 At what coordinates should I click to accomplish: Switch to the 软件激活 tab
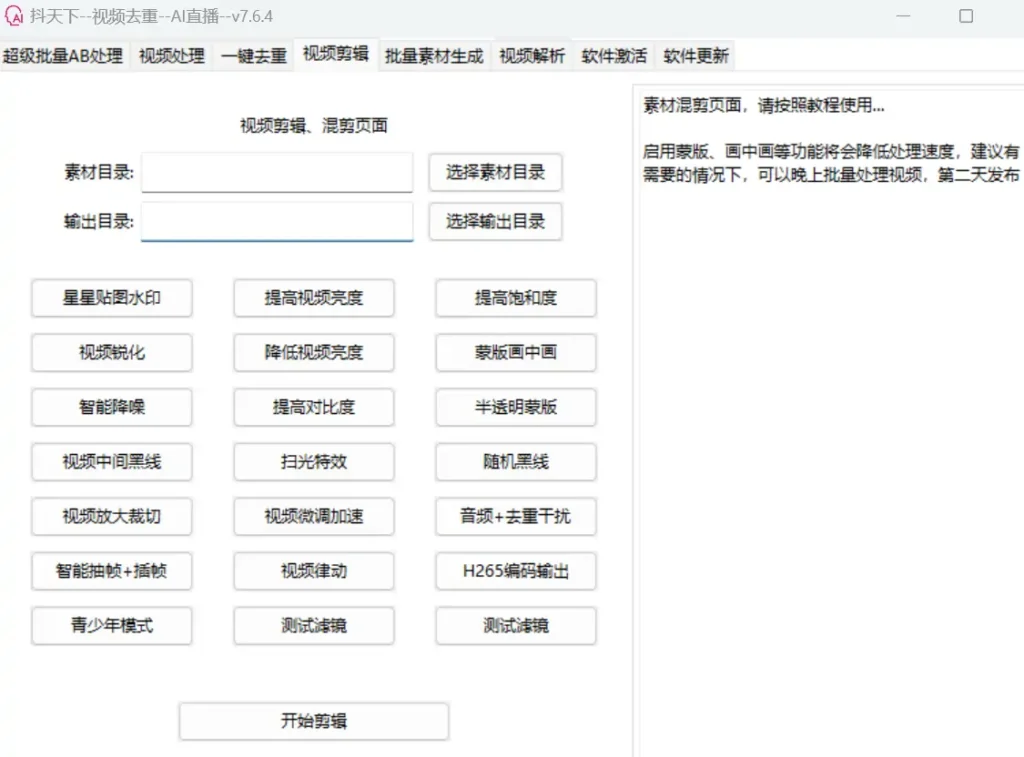(615, 56)
